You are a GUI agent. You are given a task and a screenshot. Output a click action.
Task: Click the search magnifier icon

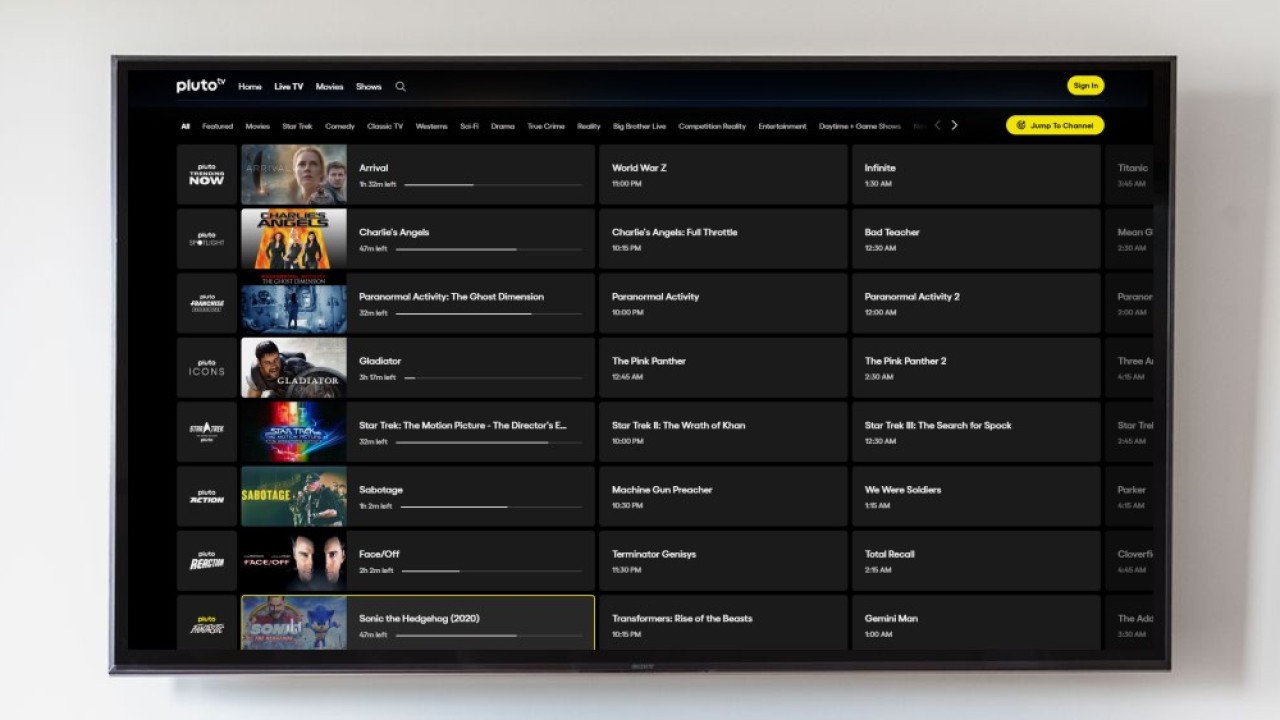[400, 87]
